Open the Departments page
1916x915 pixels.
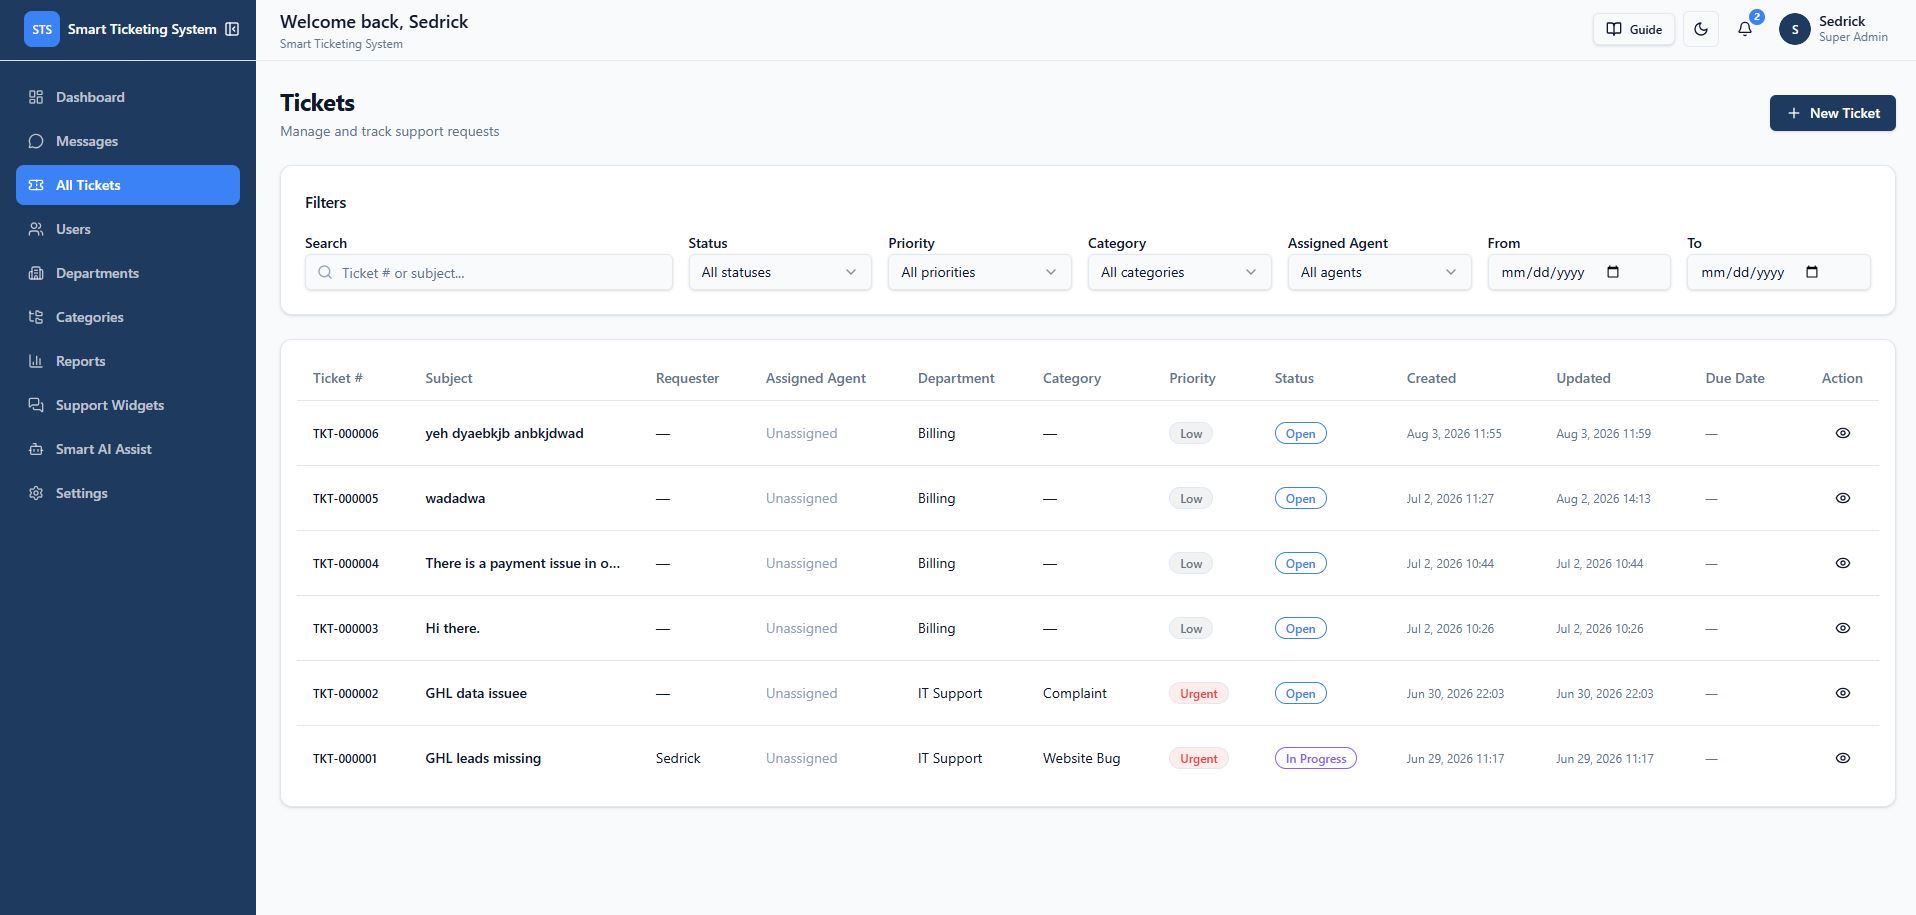(128, 273)
